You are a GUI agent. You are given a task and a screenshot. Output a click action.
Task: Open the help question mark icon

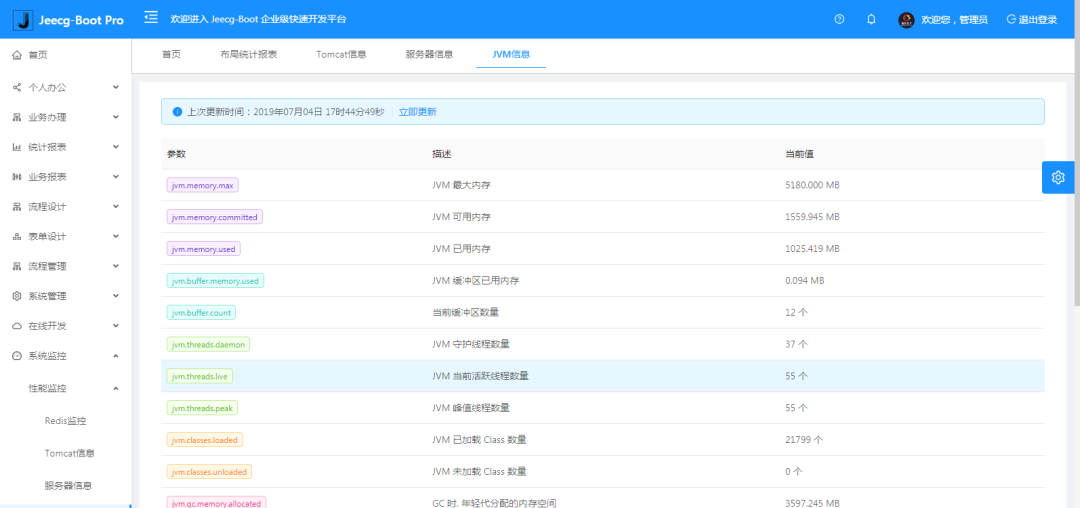(x=839, y=19)
